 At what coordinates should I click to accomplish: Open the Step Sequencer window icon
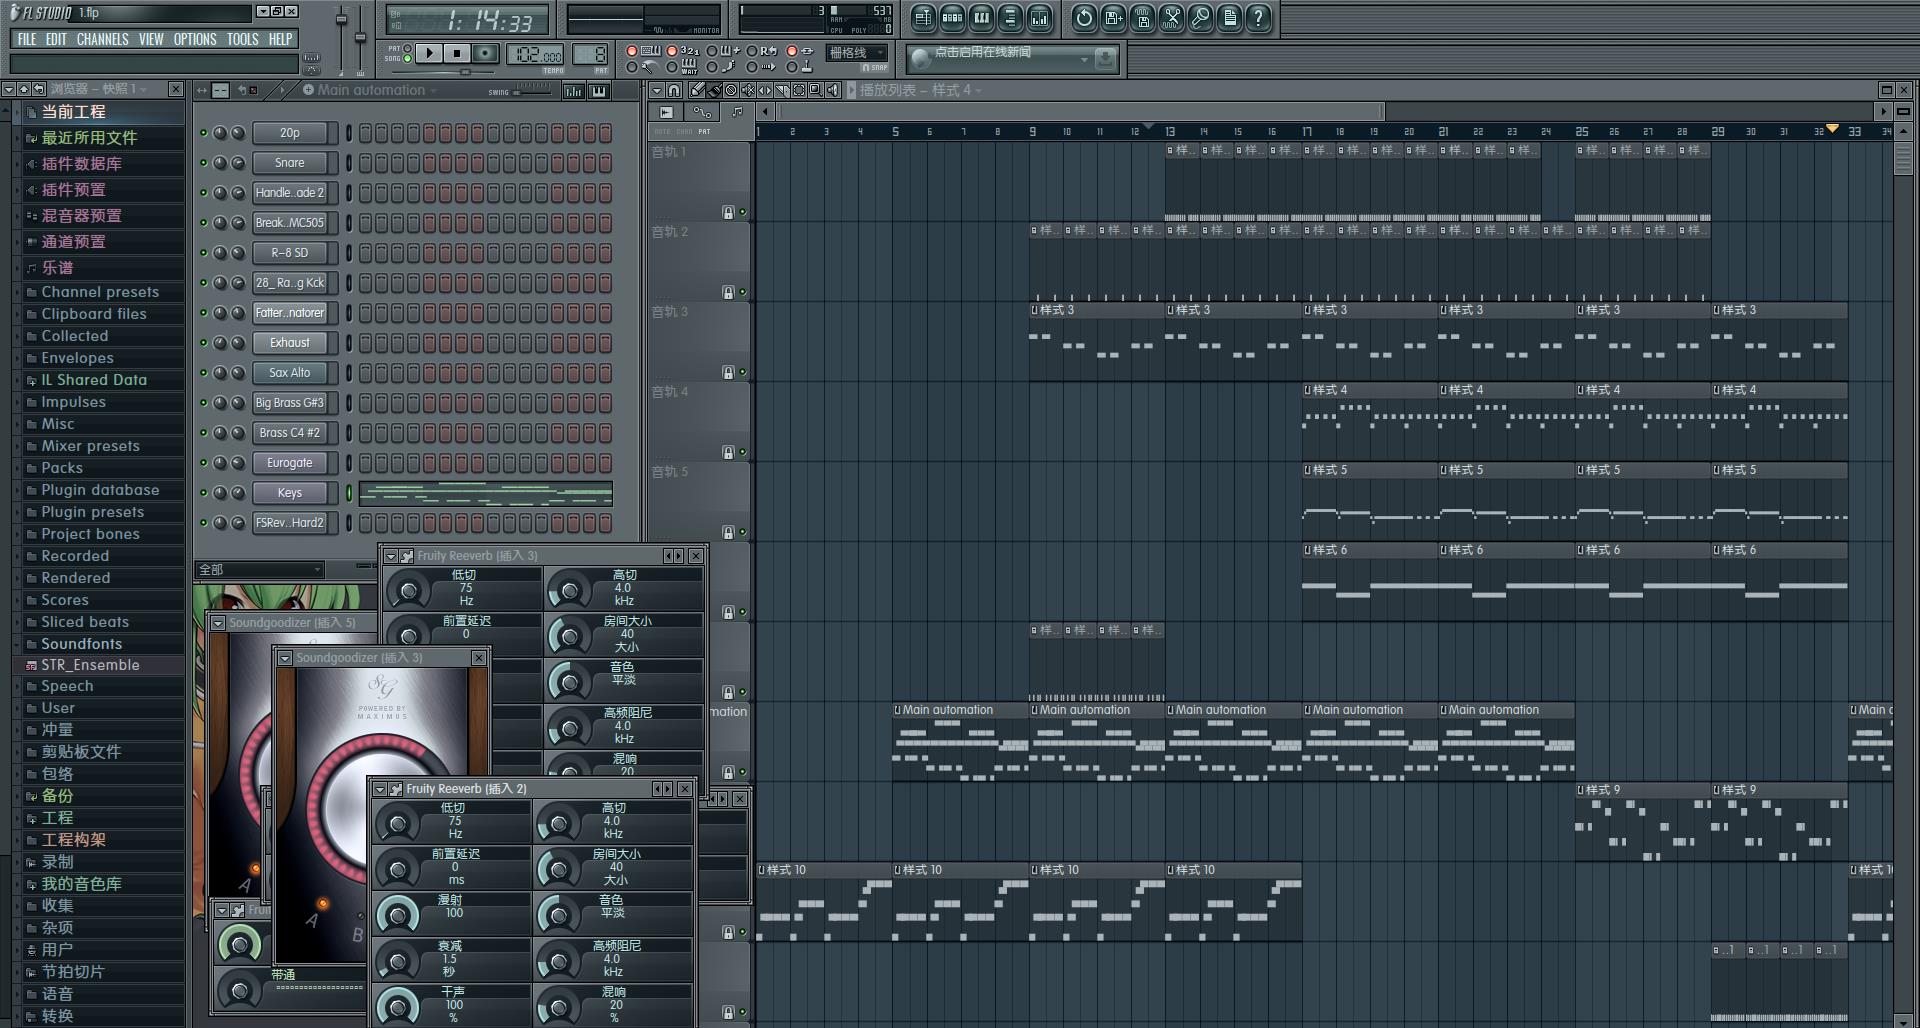pyautogui.click(x=952, y=18)
